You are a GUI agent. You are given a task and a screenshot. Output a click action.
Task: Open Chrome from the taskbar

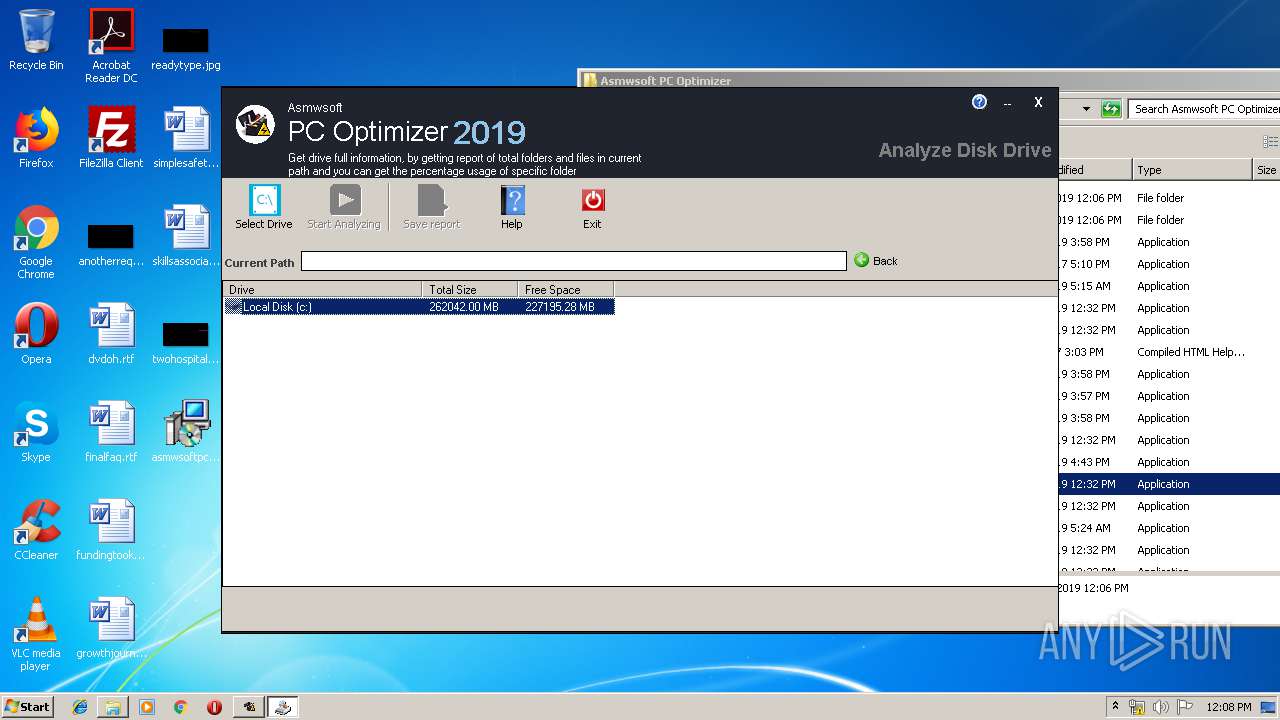pyautogui.click(x=180, y=707)
